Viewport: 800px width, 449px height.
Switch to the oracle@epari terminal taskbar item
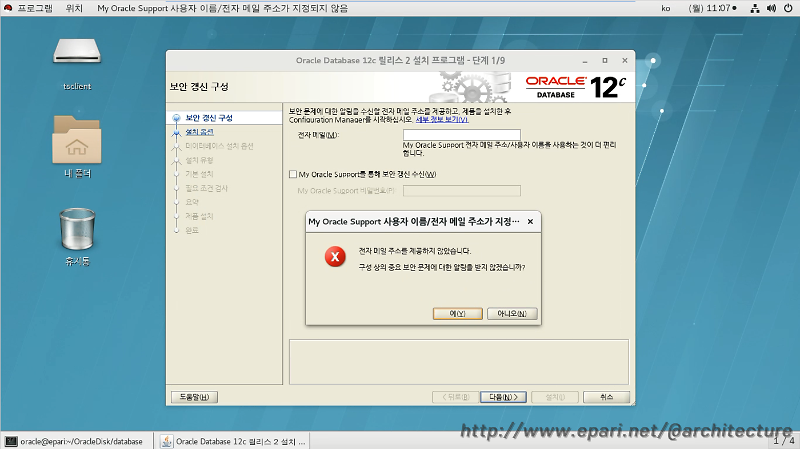click(x=77, y=441)
